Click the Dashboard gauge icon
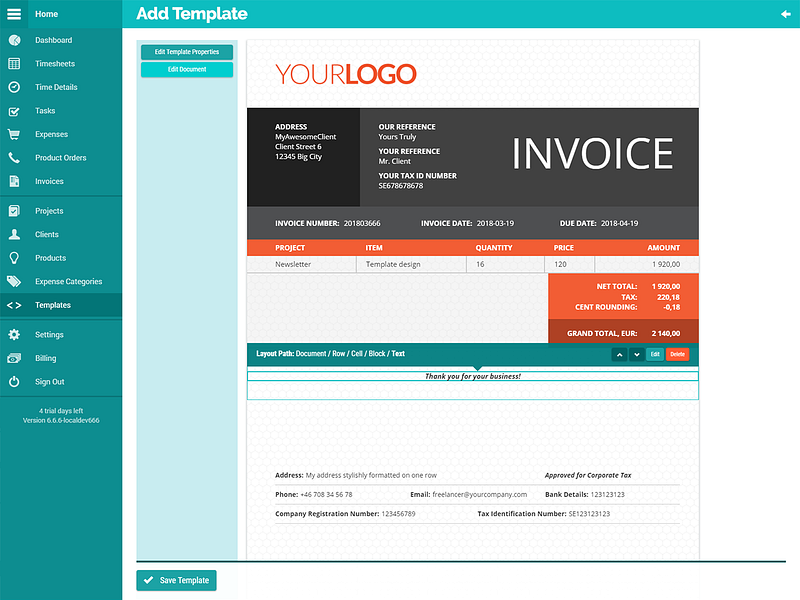Image resolution: width=800 pixels, height=600 pixels. (x=14, y=40)
